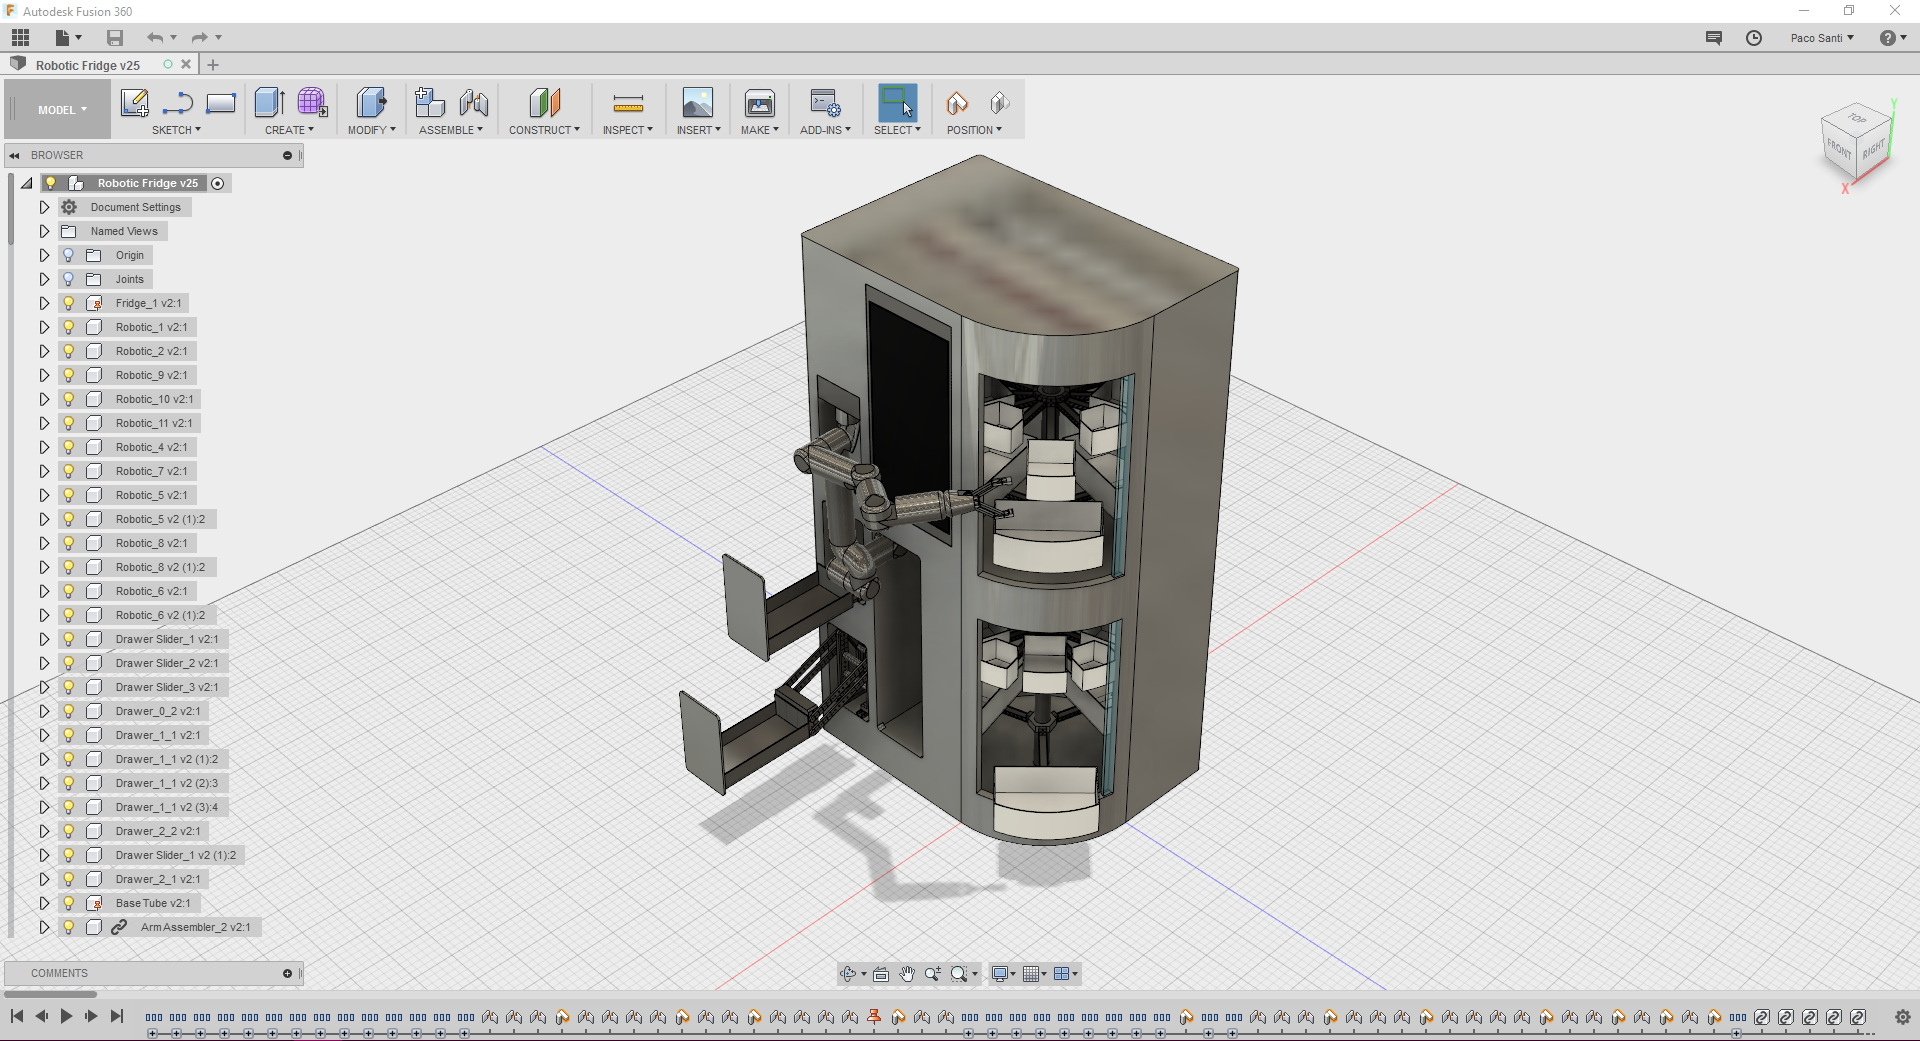Open timeline settings gear icon
This screenshot has width=1920, height=1041.
1903,1017
